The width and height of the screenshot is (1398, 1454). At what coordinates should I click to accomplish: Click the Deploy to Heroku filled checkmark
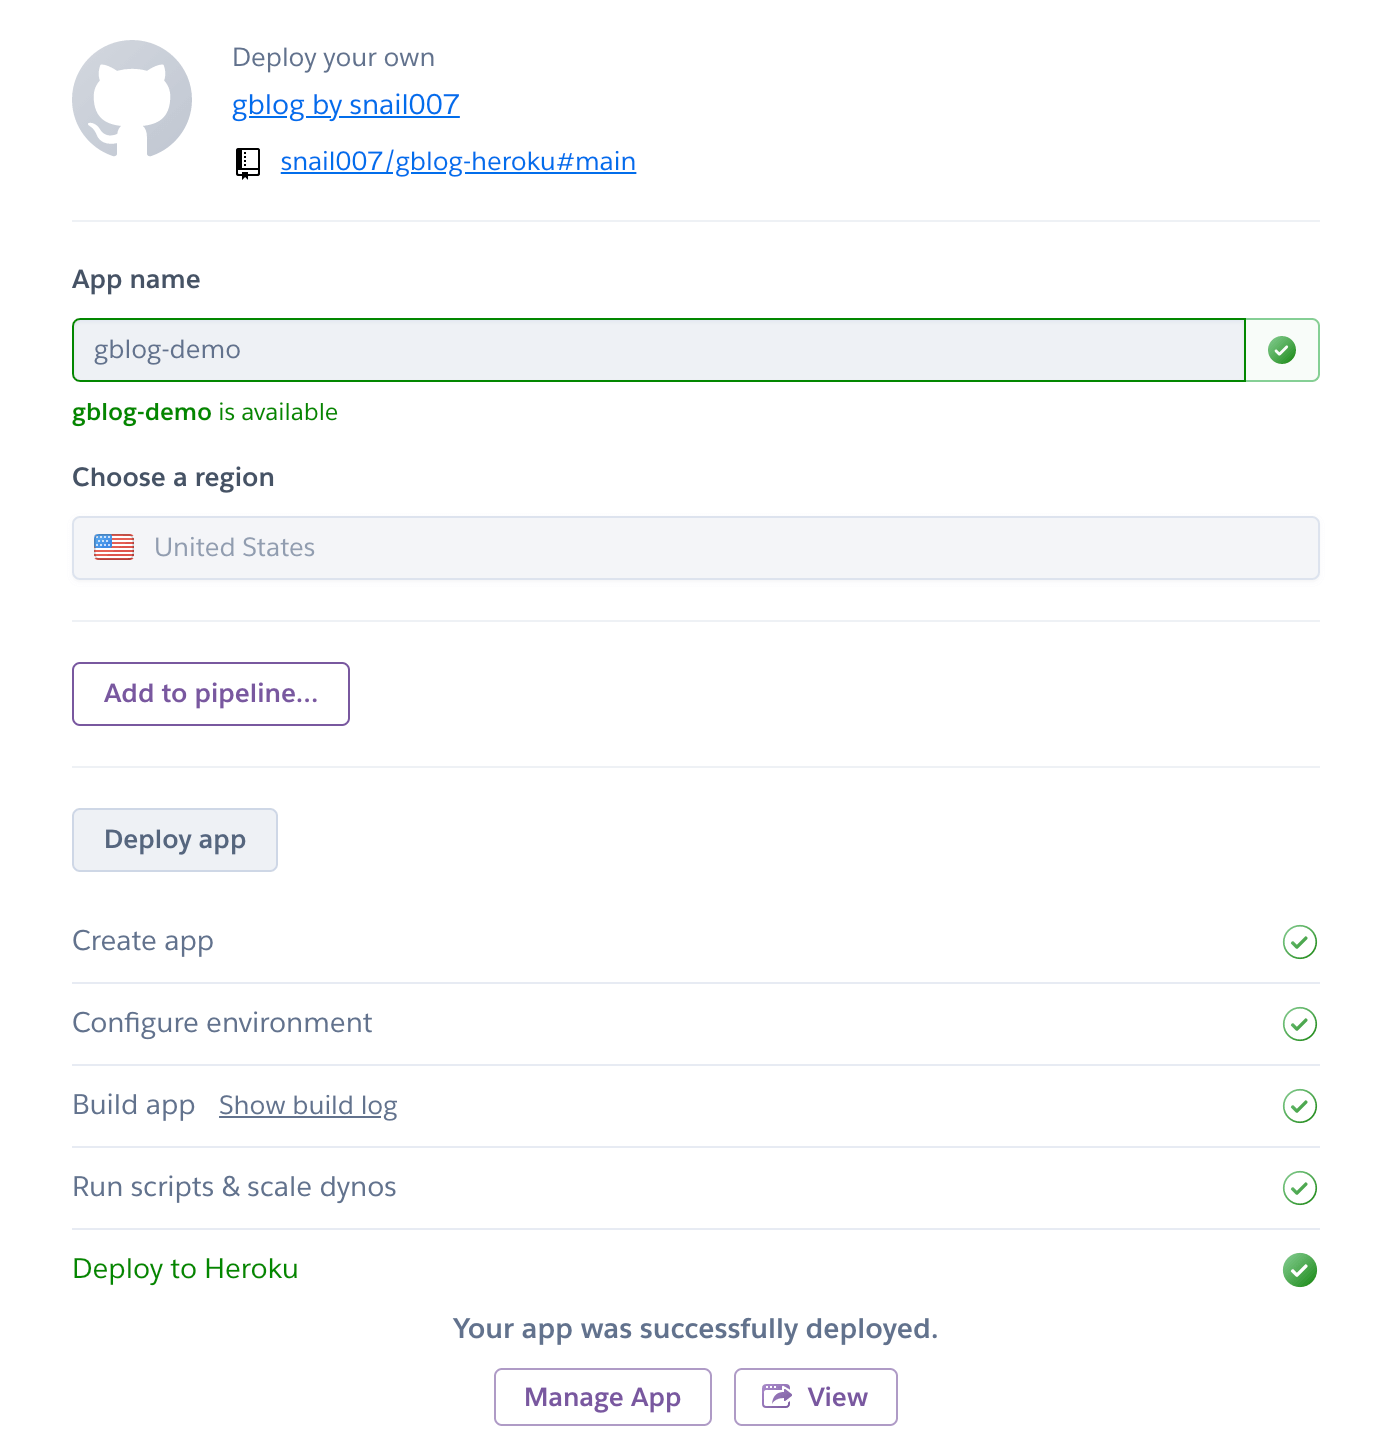[1299, 1270]
